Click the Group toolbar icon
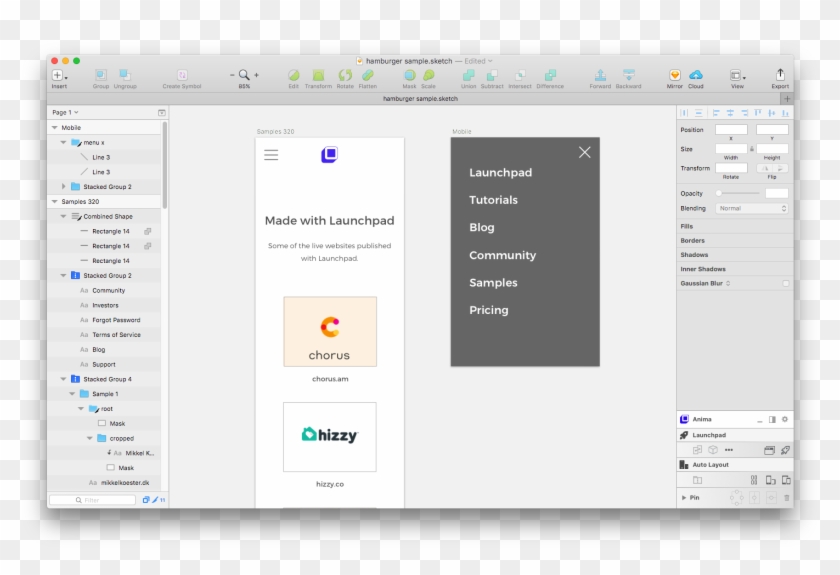 [101, 75]
